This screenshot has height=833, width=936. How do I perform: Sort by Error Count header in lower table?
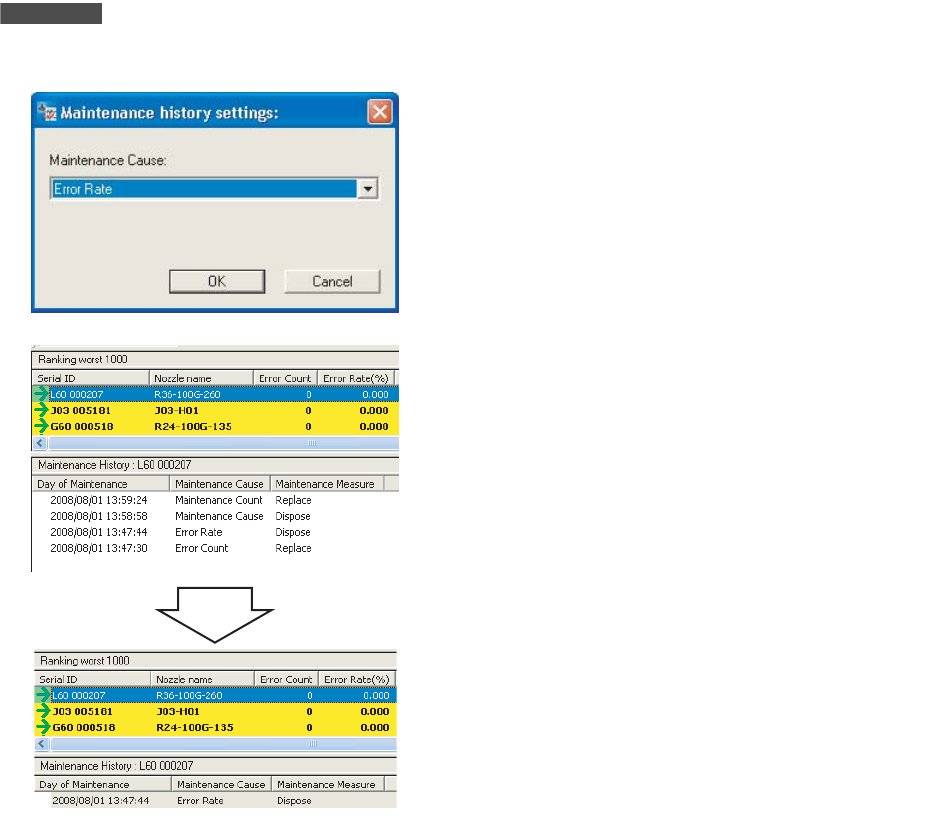coord(287,679)
